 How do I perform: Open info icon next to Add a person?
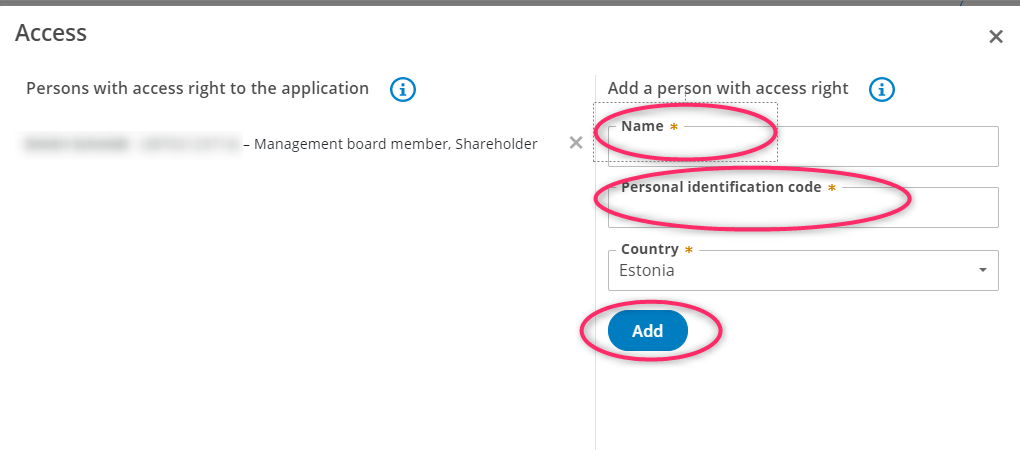pos(881,90)
